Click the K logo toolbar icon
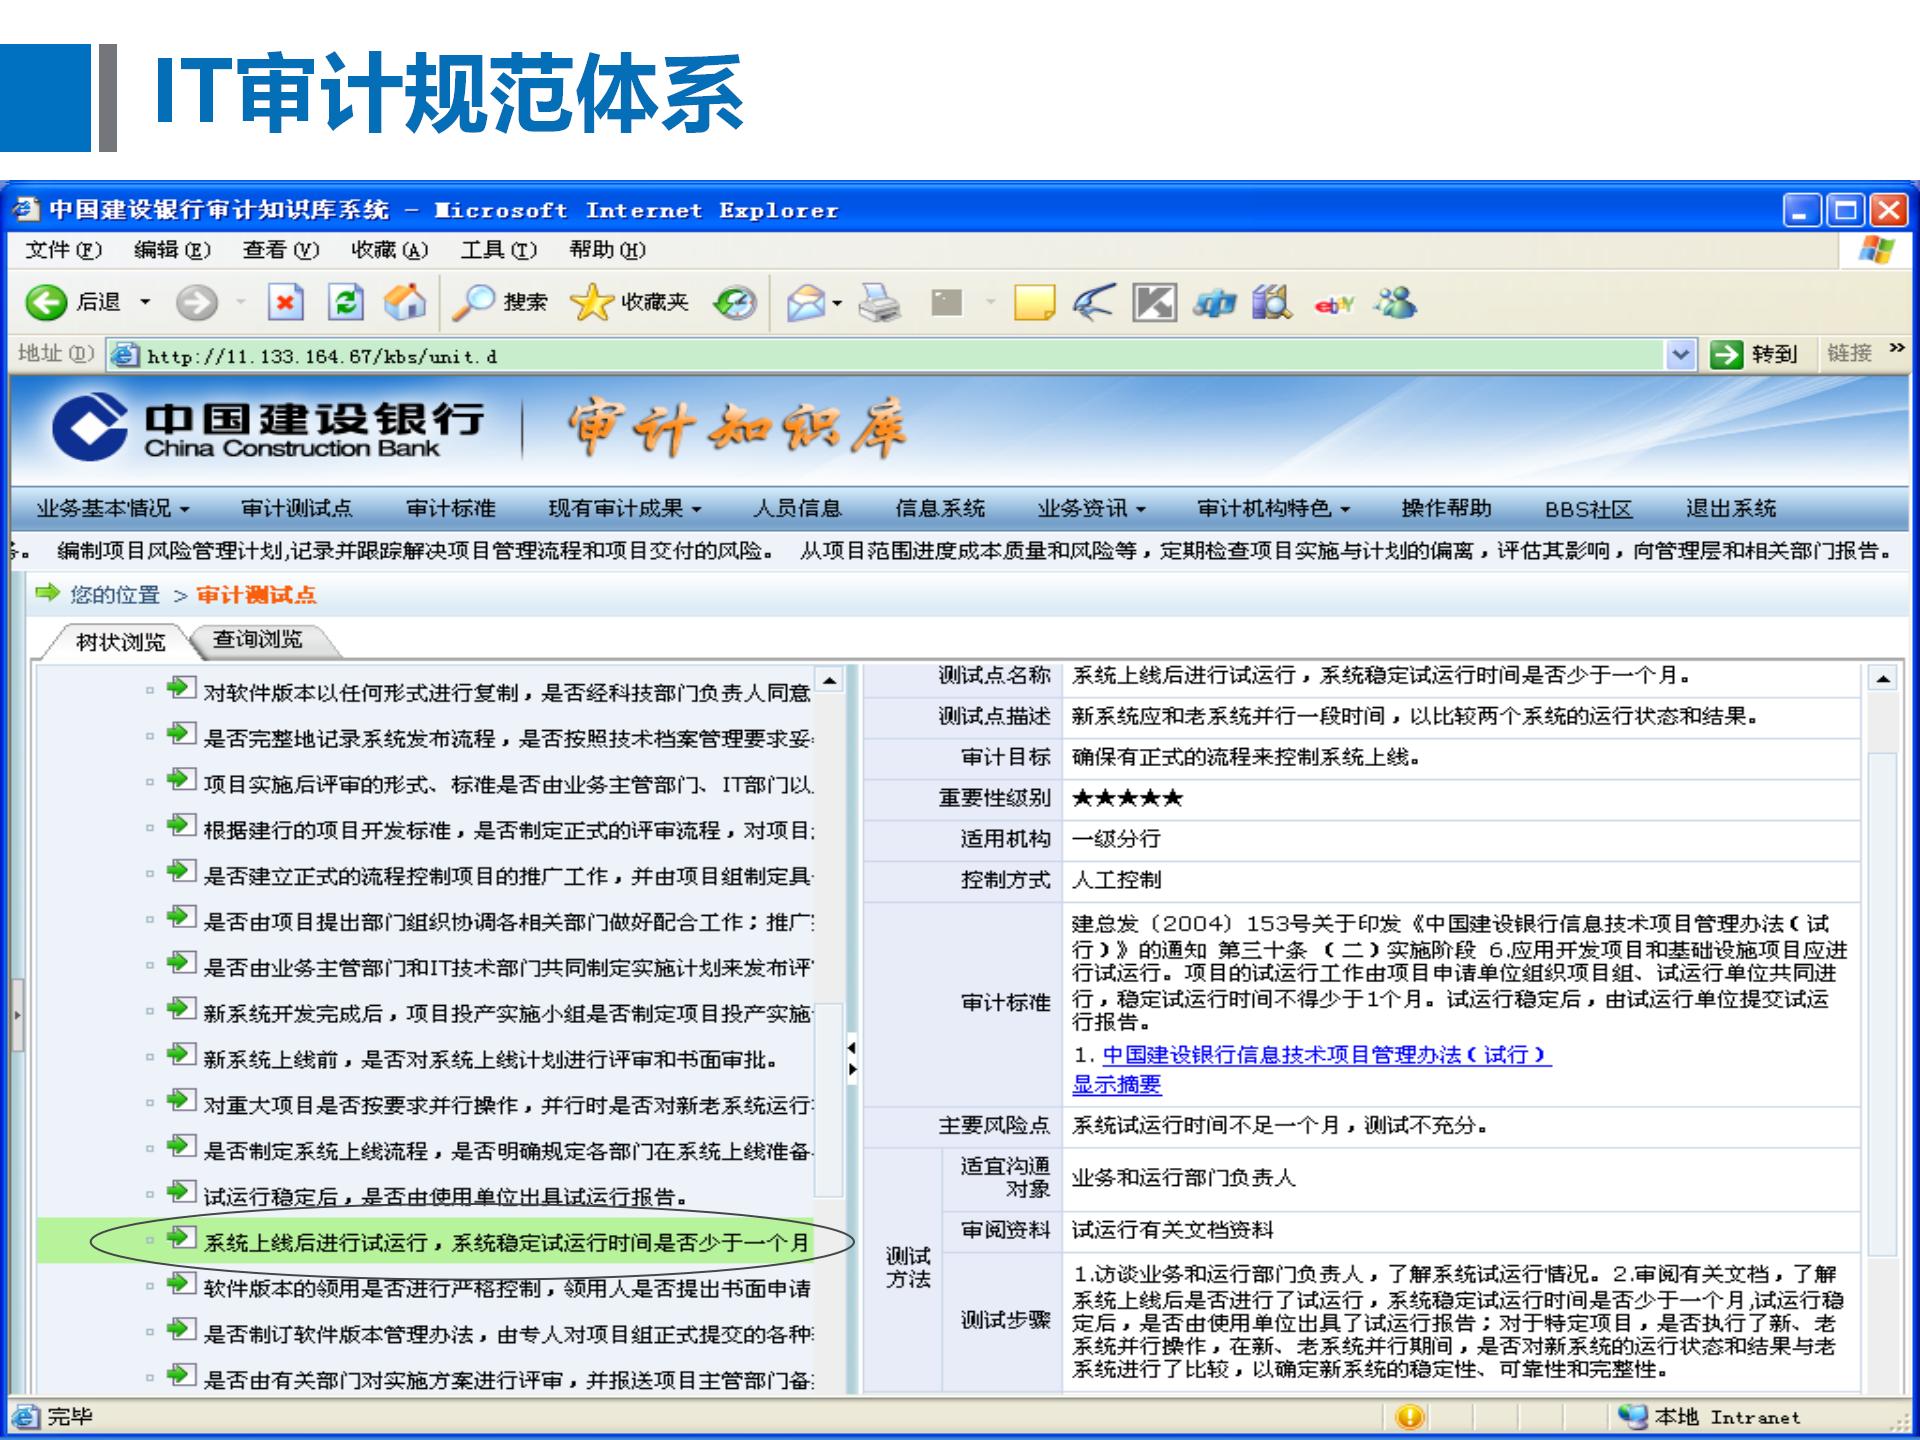Image resolution: width=1920 pixels, height=1440 pixels. 1154,302
